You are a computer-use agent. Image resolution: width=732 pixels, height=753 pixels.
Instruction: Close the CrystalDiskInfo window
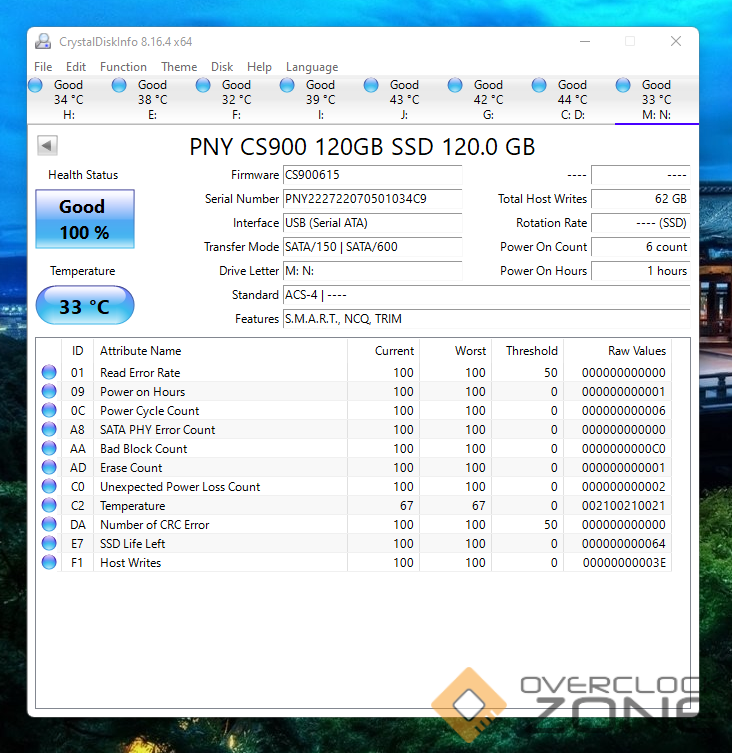coord(676,41)
